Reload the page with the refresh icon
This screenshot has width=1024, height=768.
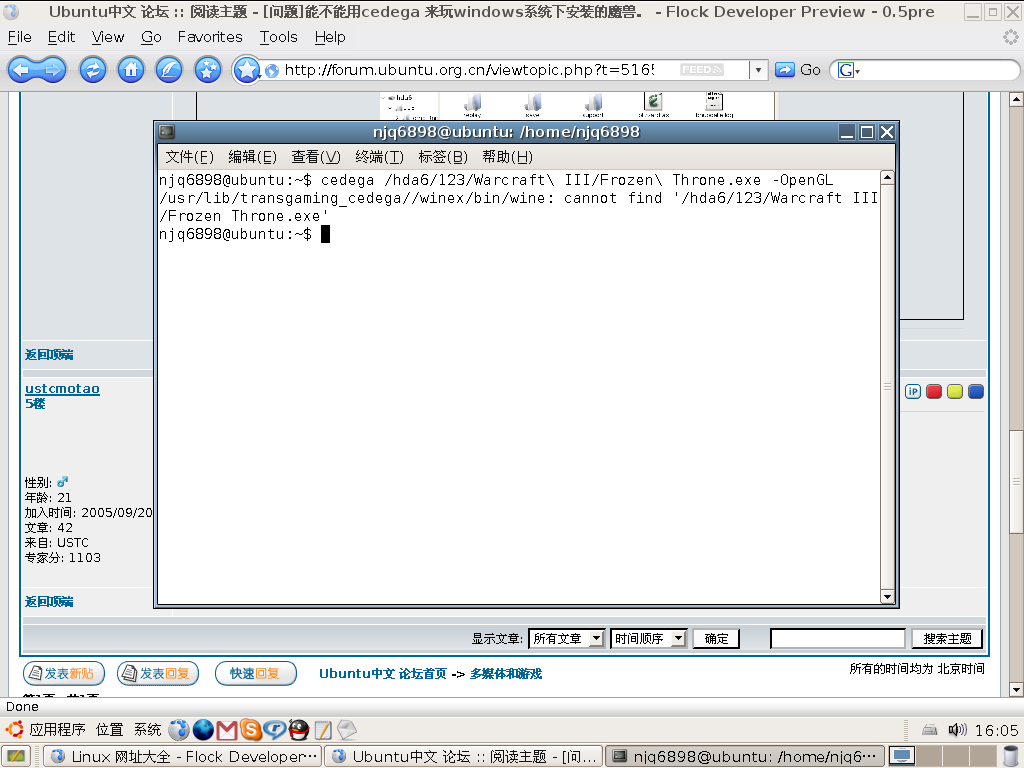click(x=93, y=70)
